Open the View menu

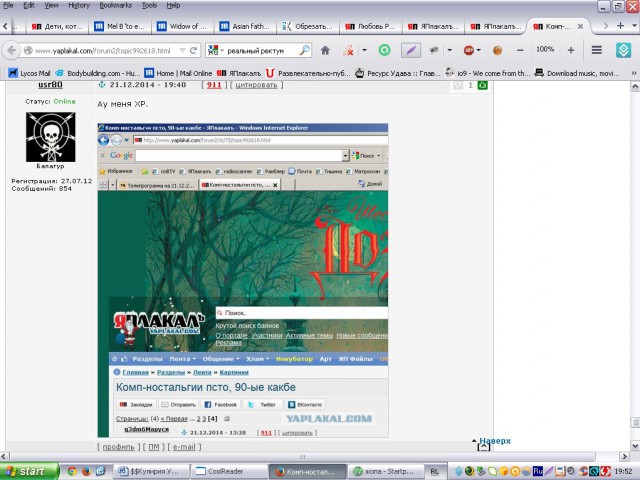[51, 5]
